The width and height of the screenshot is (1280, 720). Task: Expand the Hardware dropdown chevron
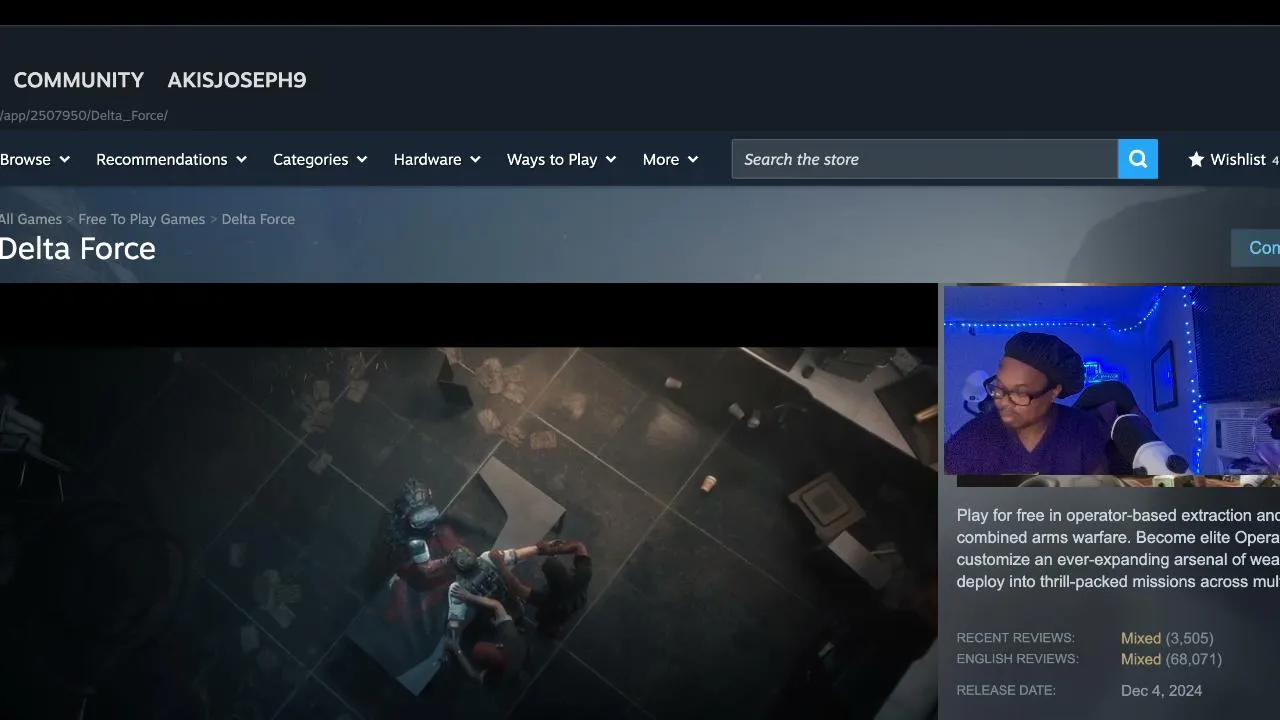475,159
